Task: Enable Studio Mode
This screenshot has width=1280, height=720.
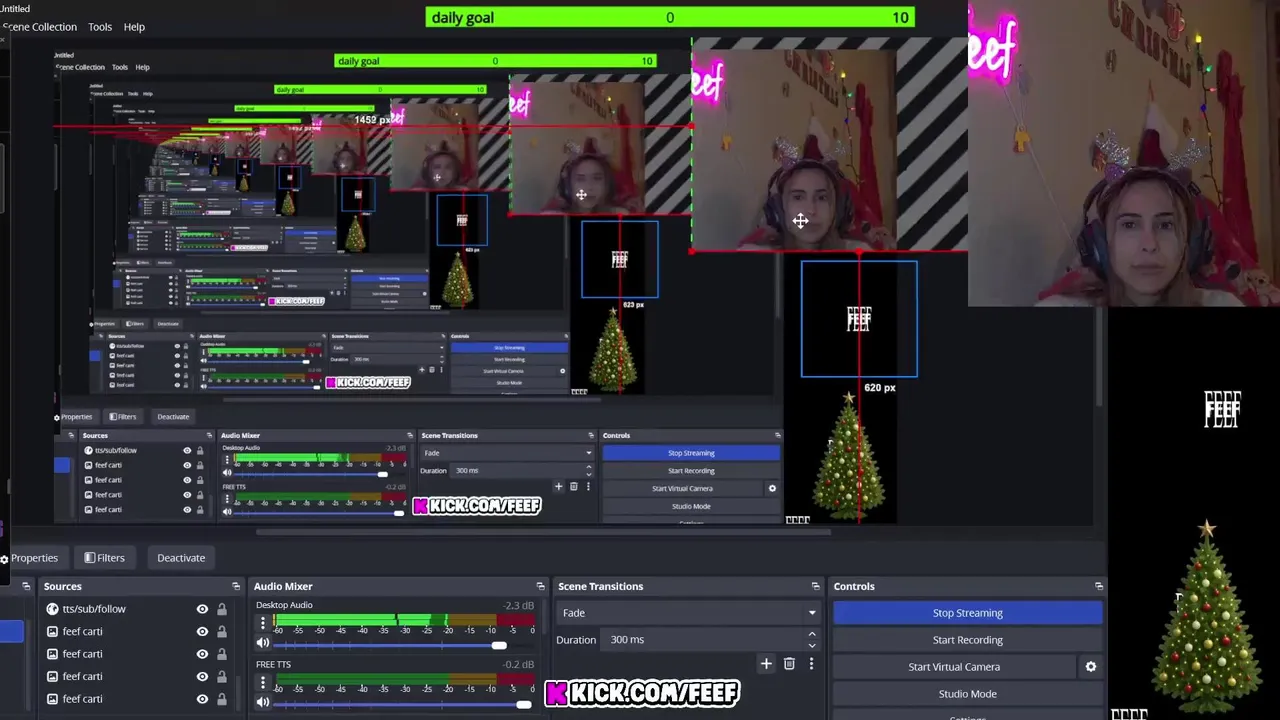Action: (x=967, y=694)
